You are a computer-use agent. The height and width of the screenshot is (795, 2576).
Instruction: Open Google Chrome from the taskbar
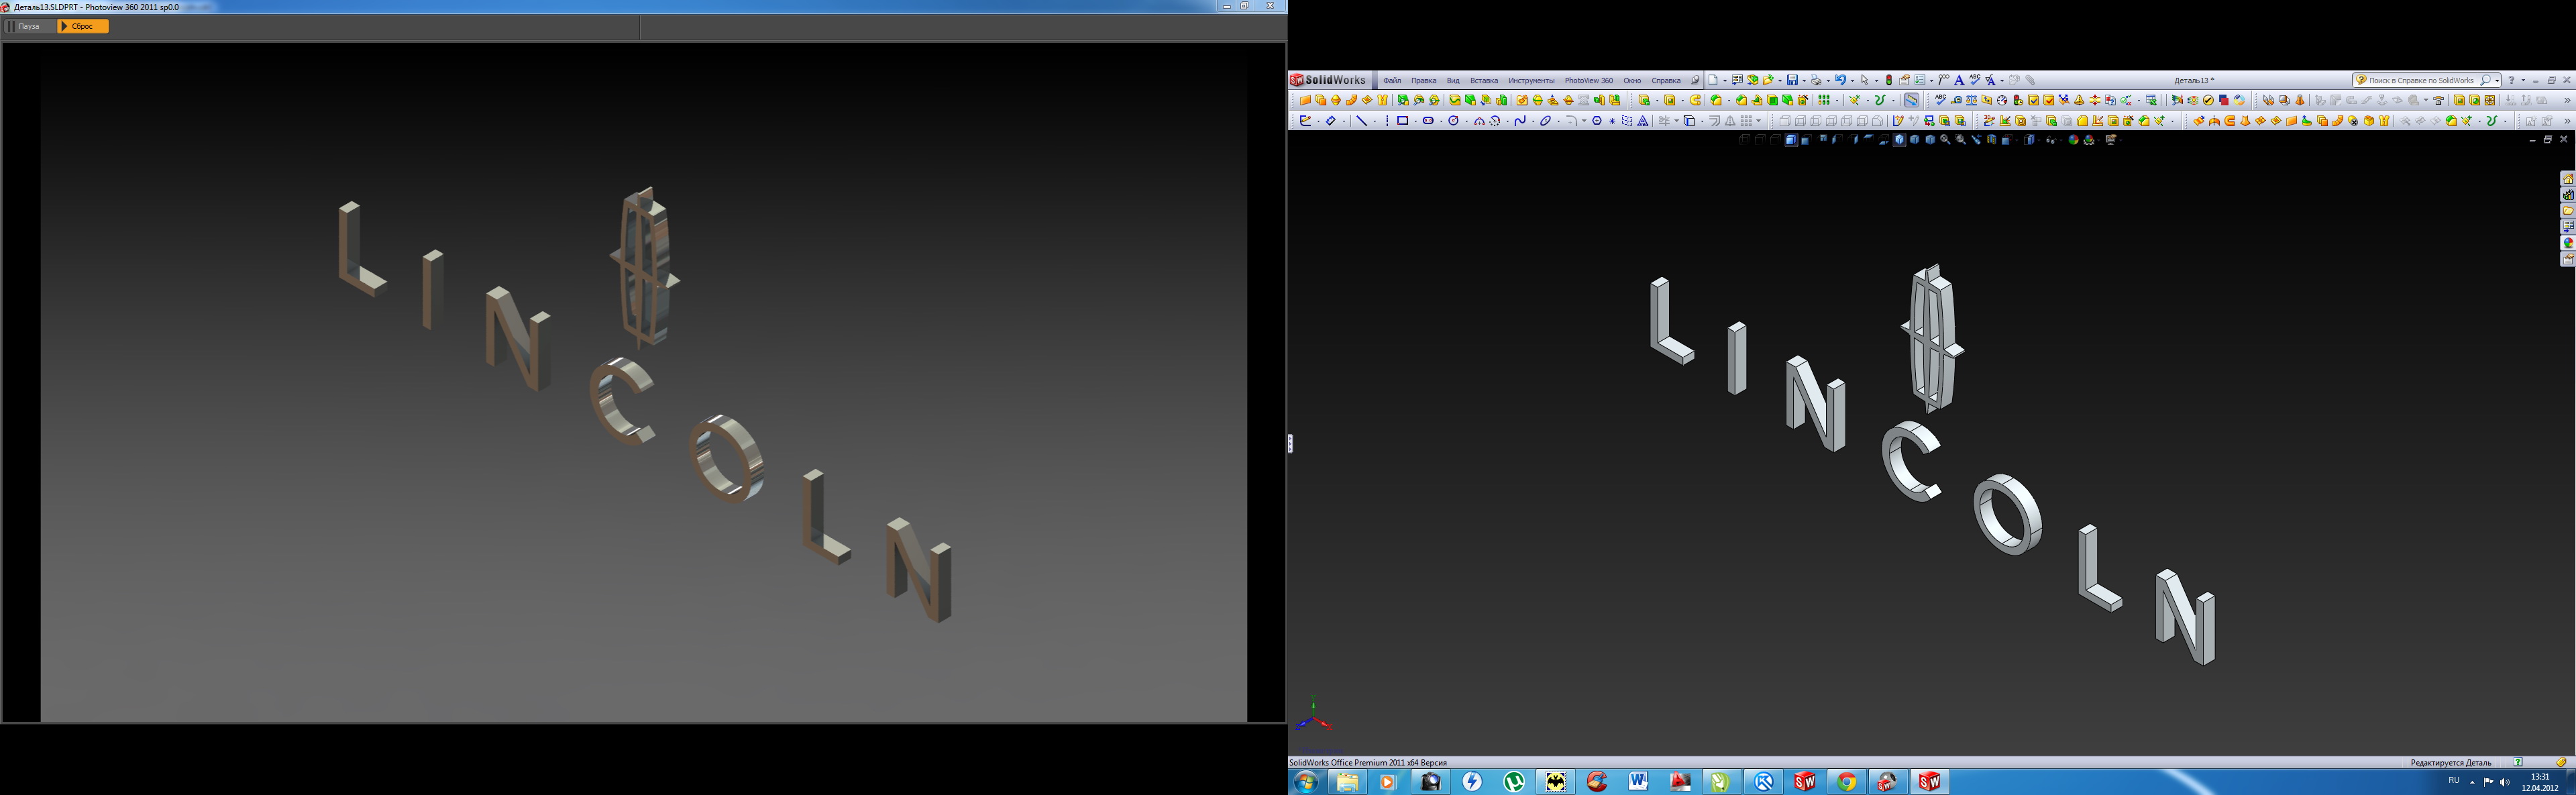1846,781
